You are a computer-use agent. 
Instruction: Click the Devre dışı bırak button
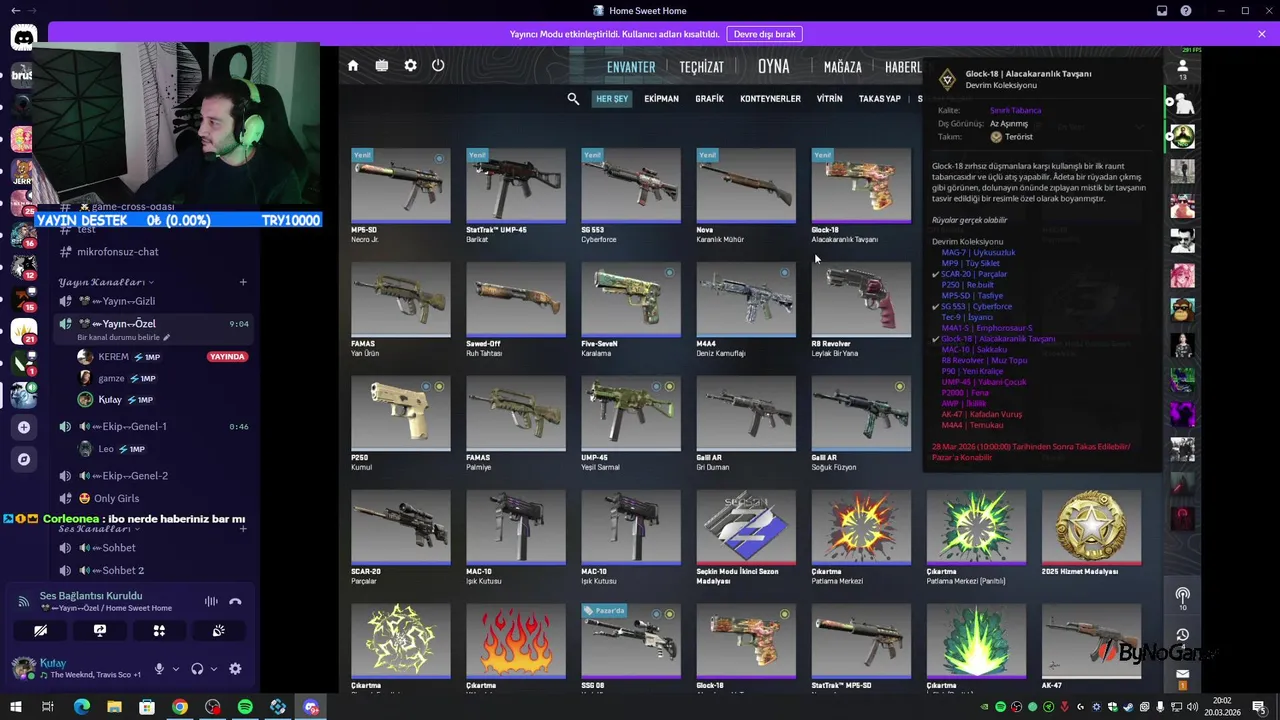point(765,34)
